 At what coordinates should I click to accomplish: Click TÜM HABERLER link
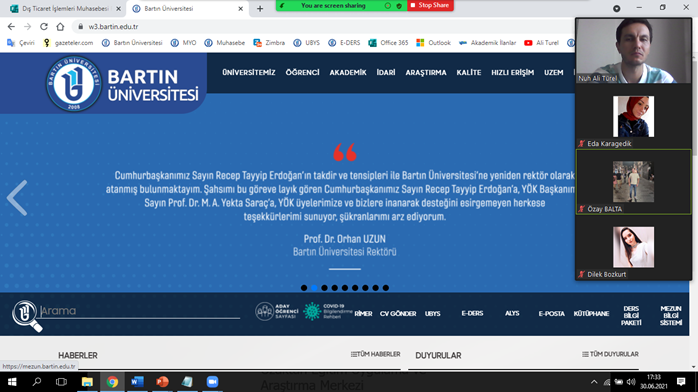point(375,354)
